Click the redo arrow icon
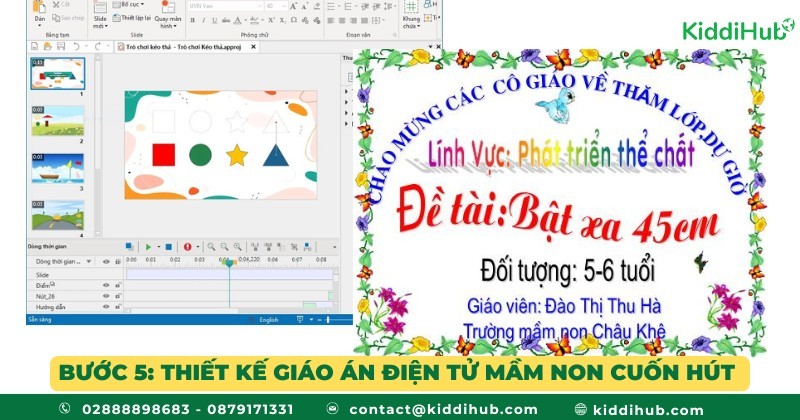The image size is (800, 420). (98, 46)
